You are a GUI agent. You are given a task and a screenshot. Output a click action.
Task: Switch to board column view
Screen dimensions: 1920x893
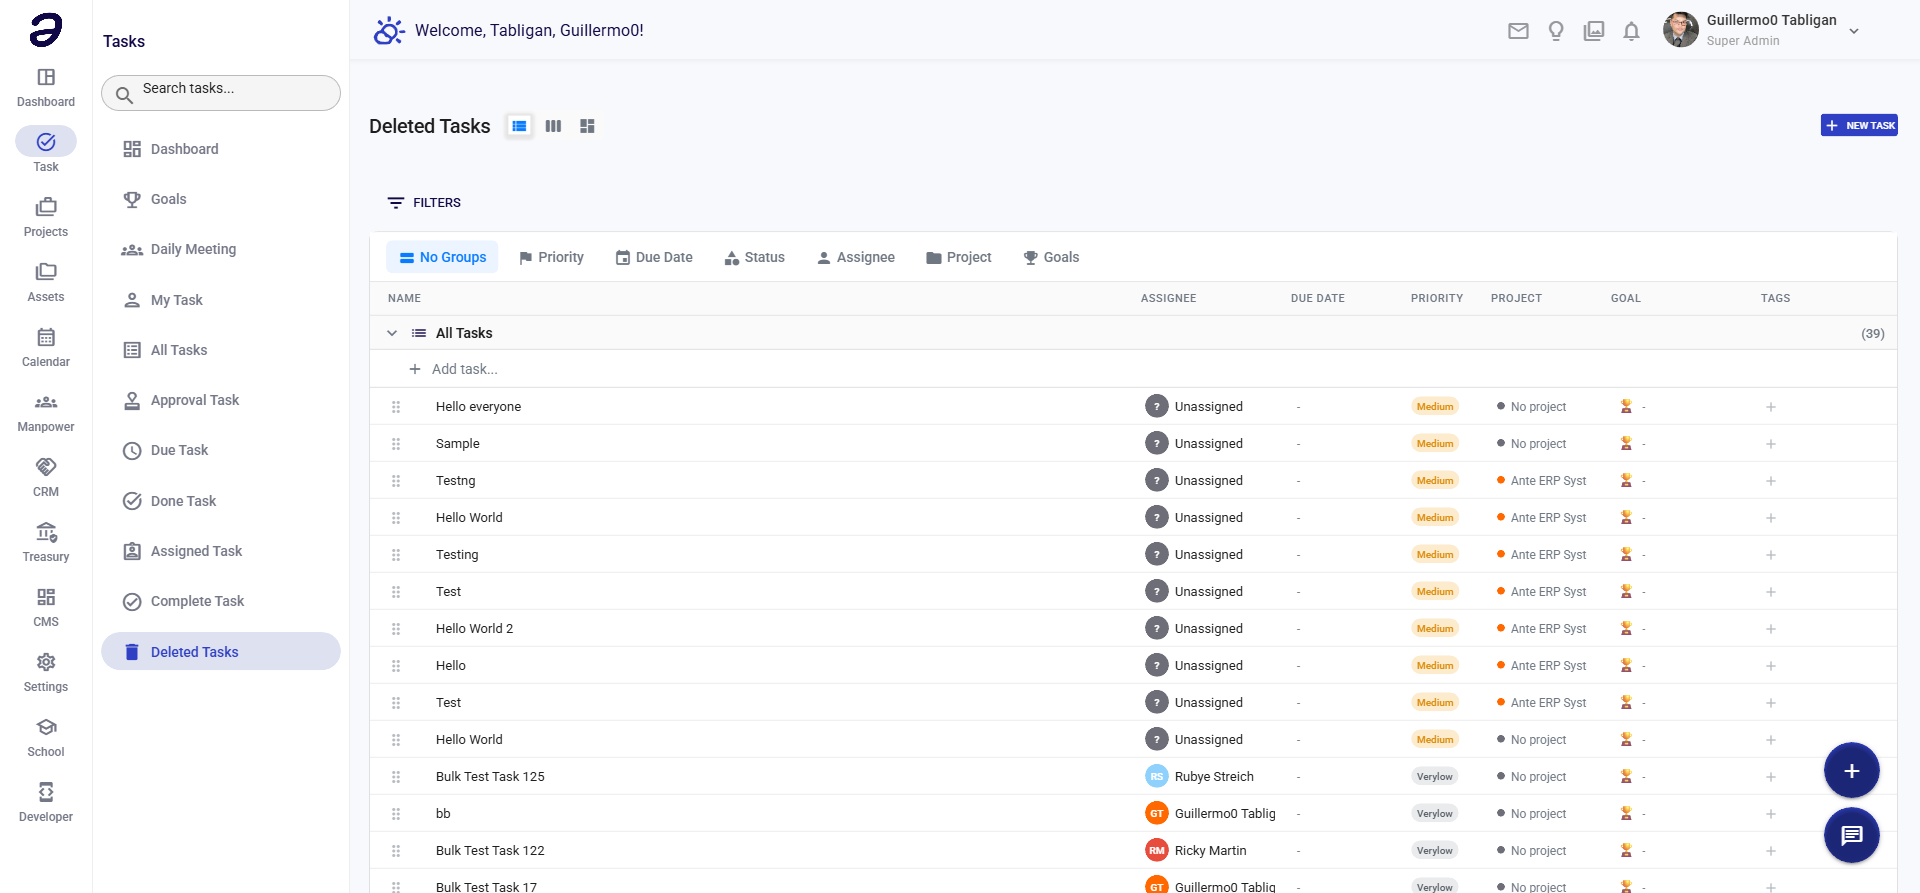[x=553, y=126]
